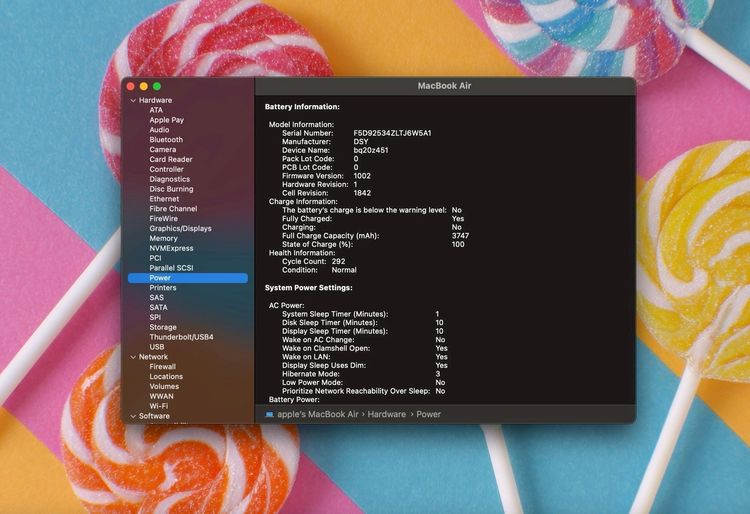750x514 pixels.
Task: Click the MacBook Air window title
Action: click(444, 86)
